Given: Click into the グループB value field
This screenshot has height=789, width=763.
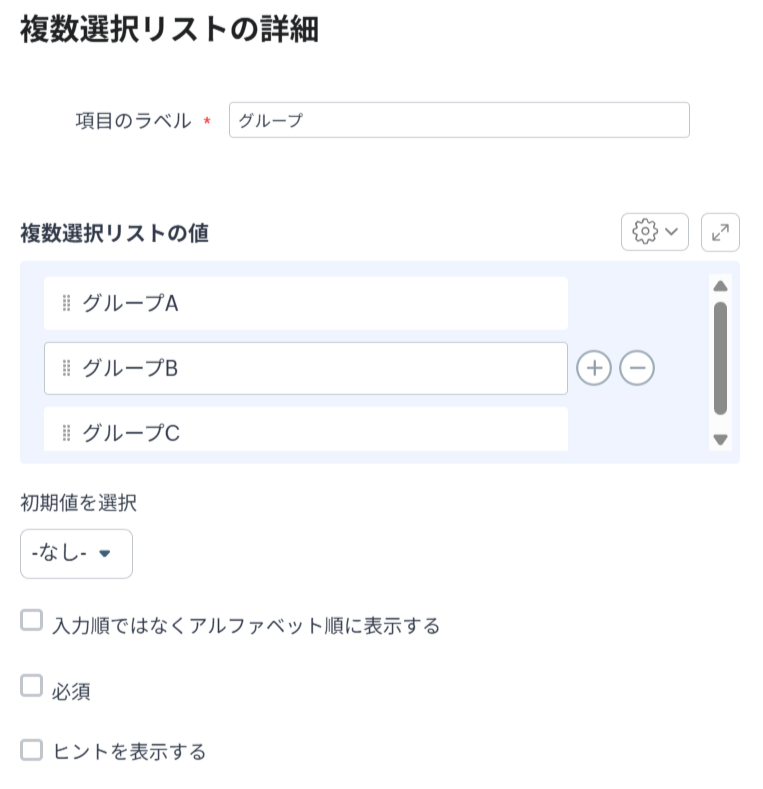Looking at the screenshot, I should pyautogui.click(x=320, y=368).
